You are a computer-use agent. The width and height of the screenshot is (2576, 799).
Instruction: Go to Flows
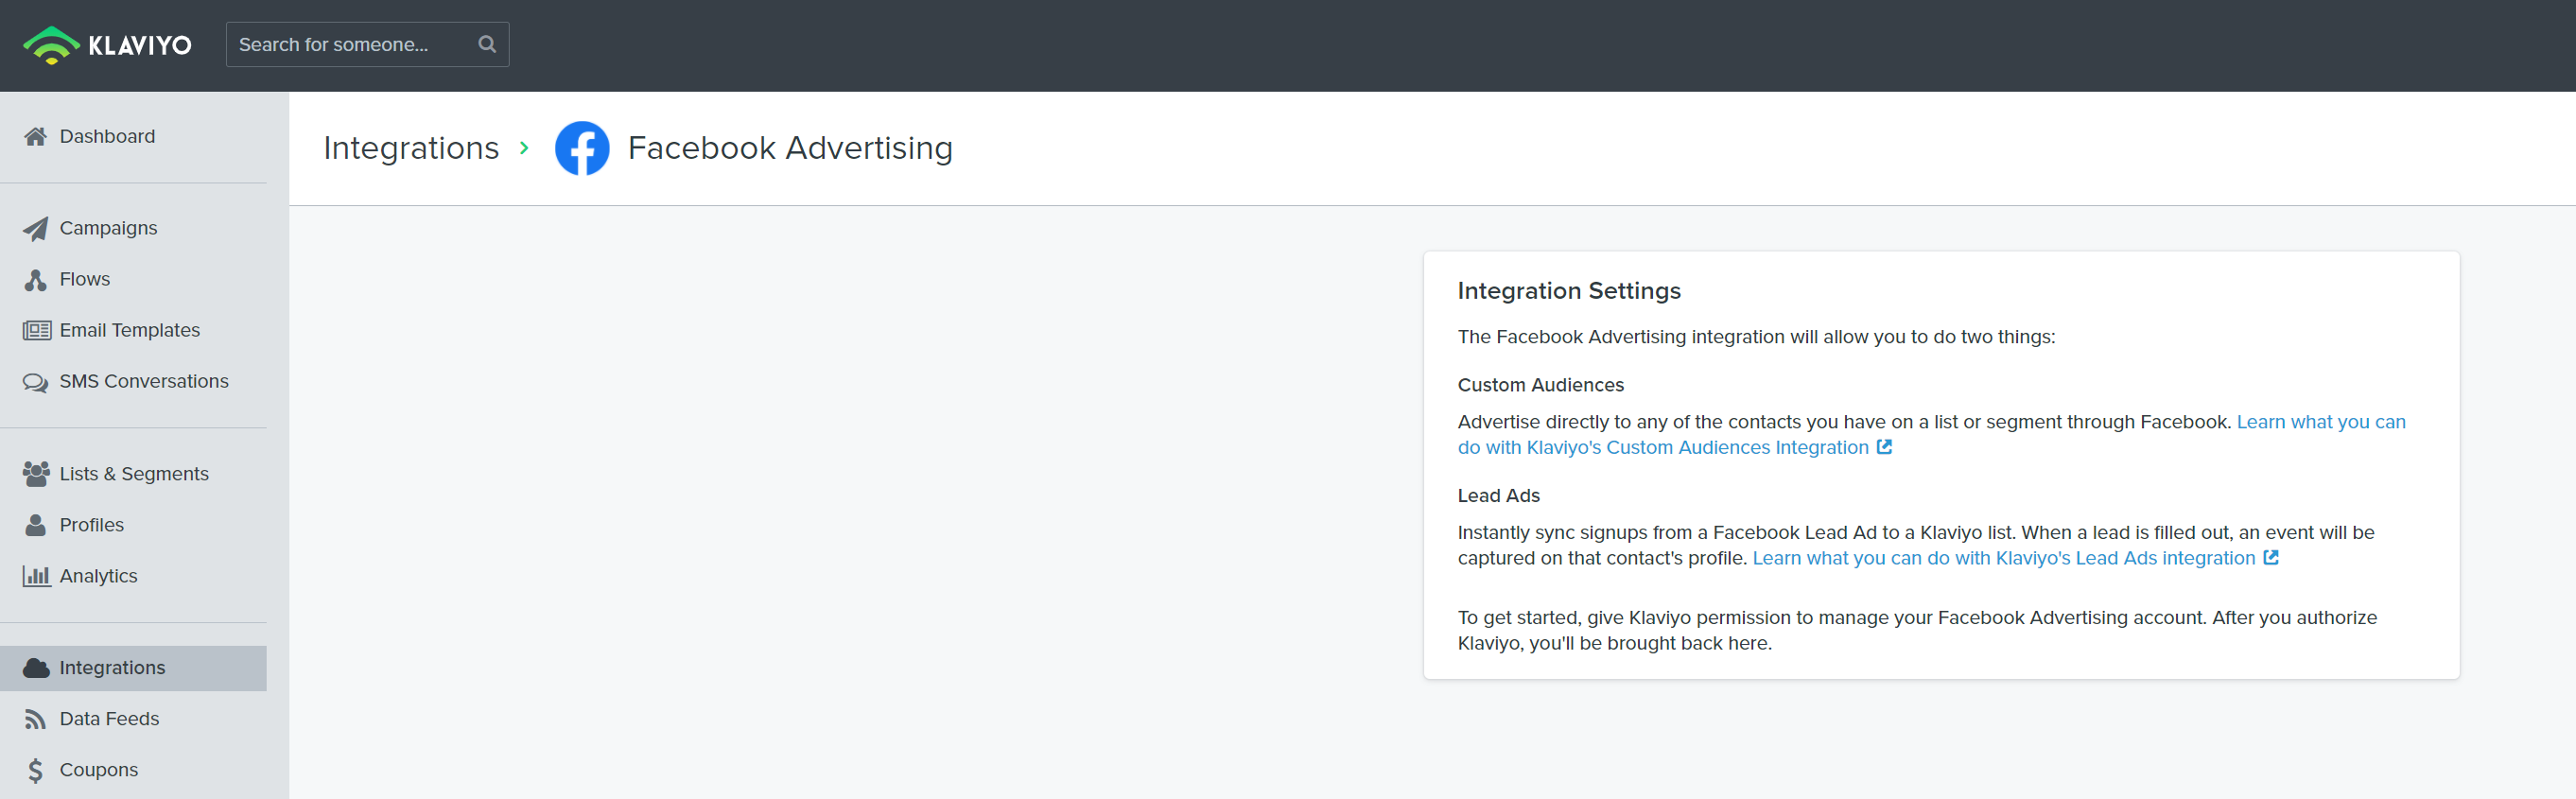coord(85,279)
